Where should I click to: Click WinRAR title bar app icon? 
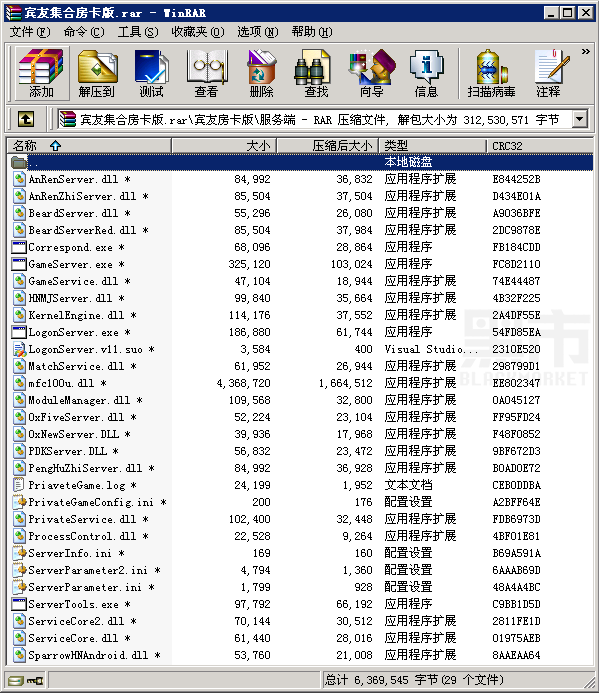tap(13, 13)
